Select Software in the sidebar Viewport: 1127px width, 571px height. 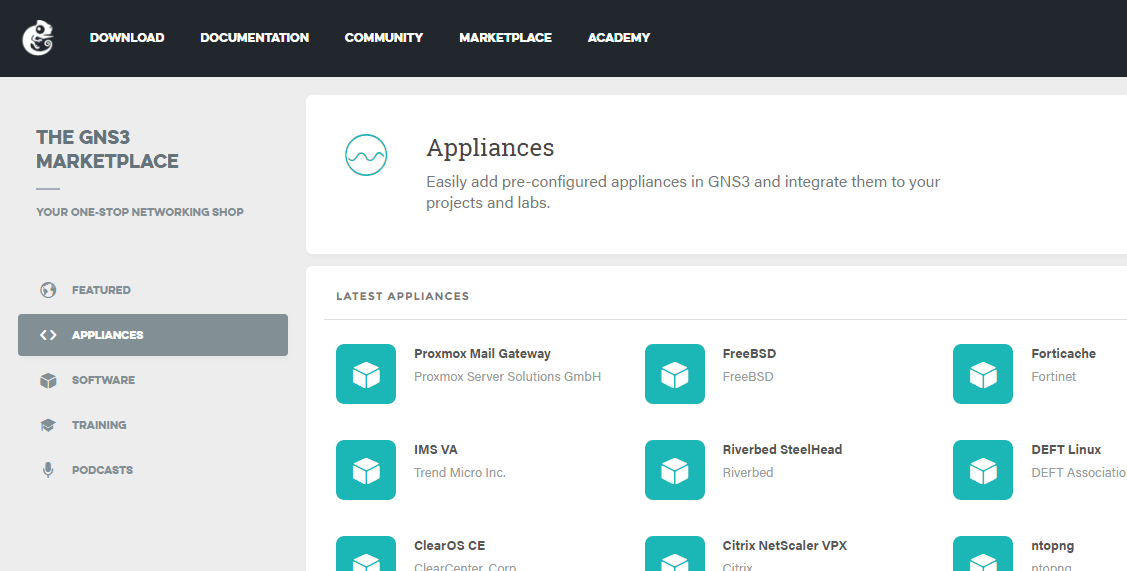coord(103,380)
